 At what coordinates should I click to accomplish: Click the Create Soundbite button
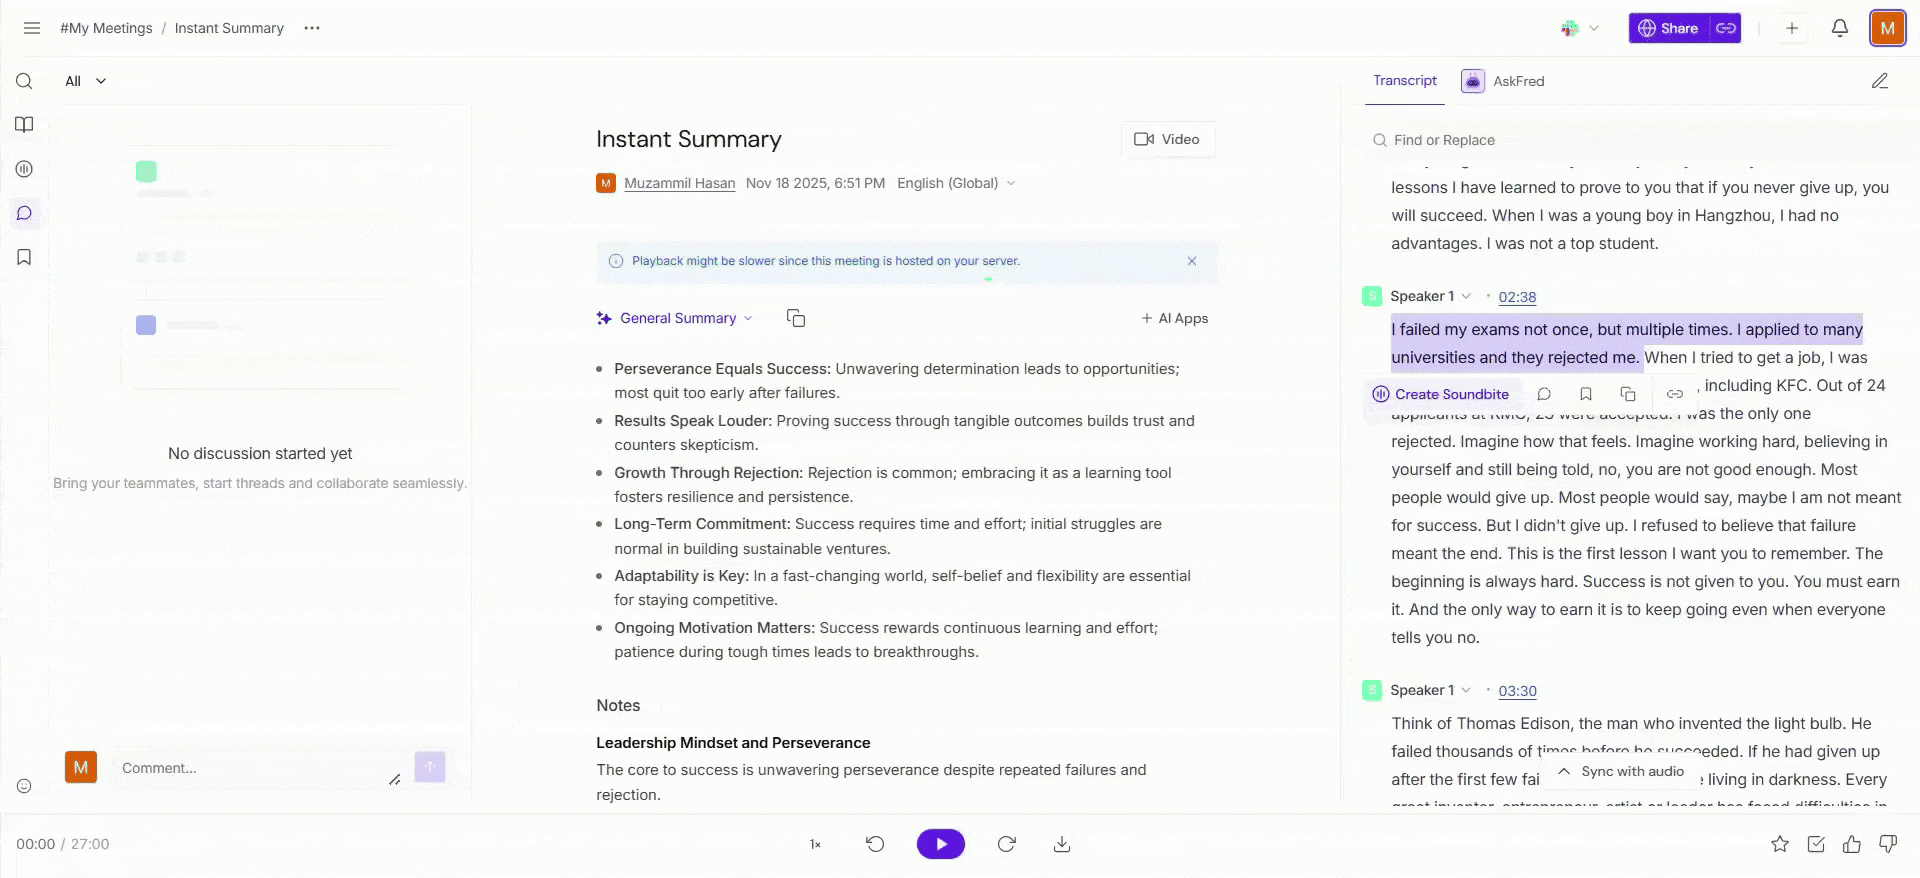(x=1440, y=394)
